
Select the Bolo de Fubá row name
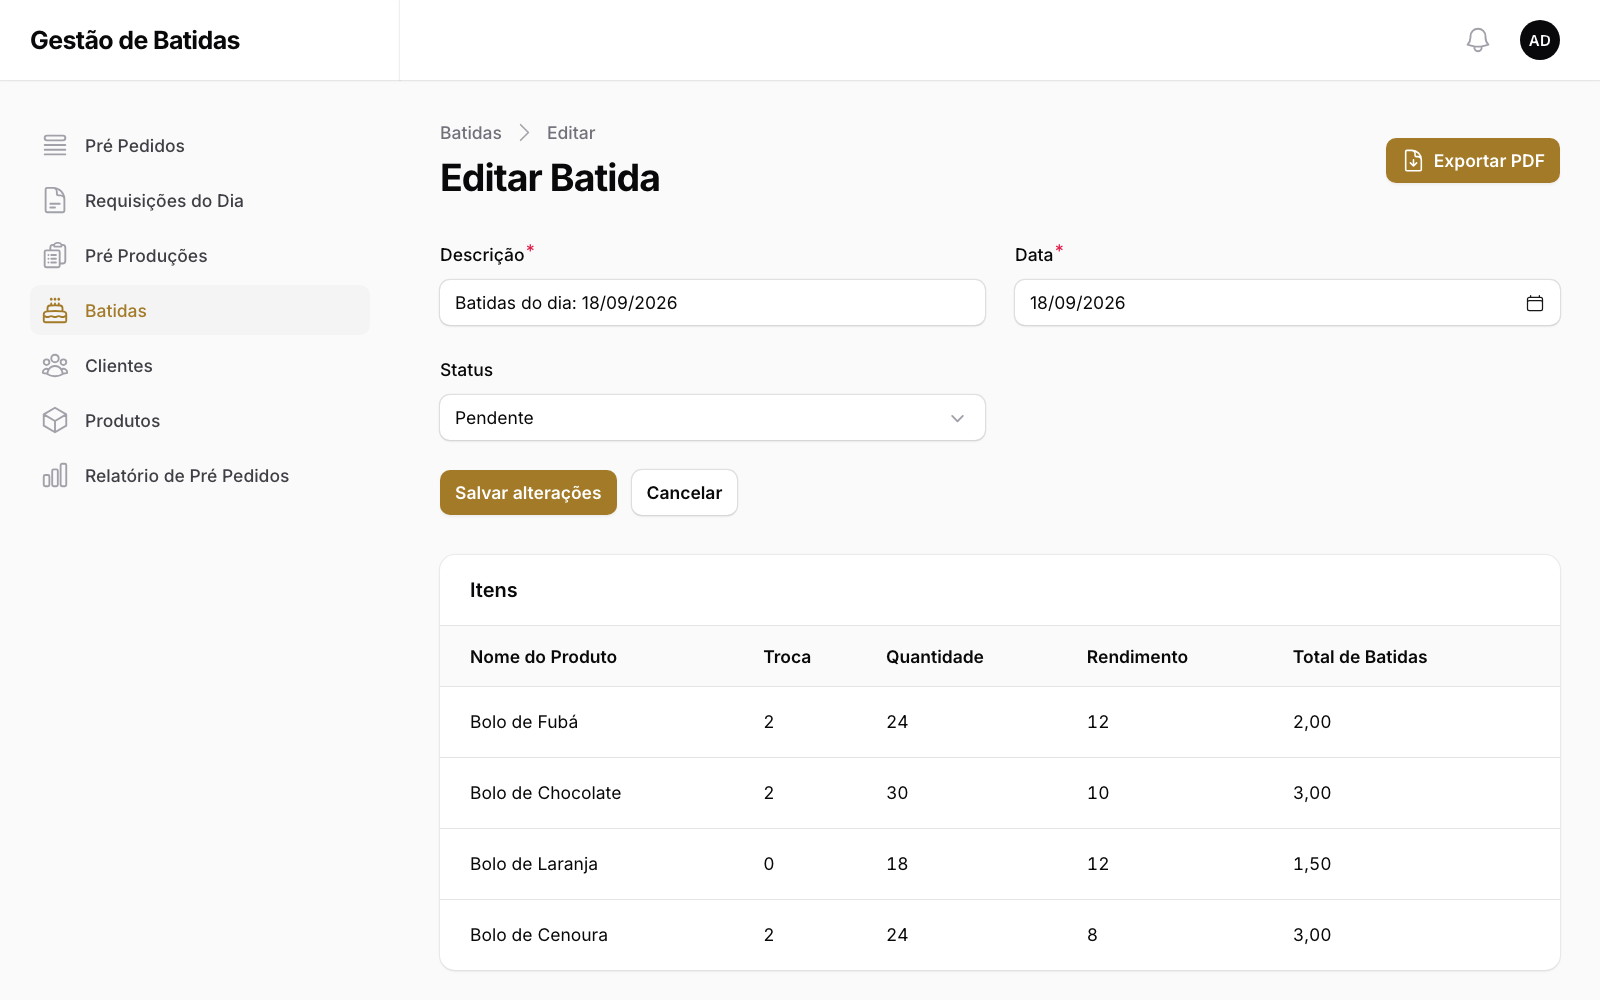(x=524, y=722)
